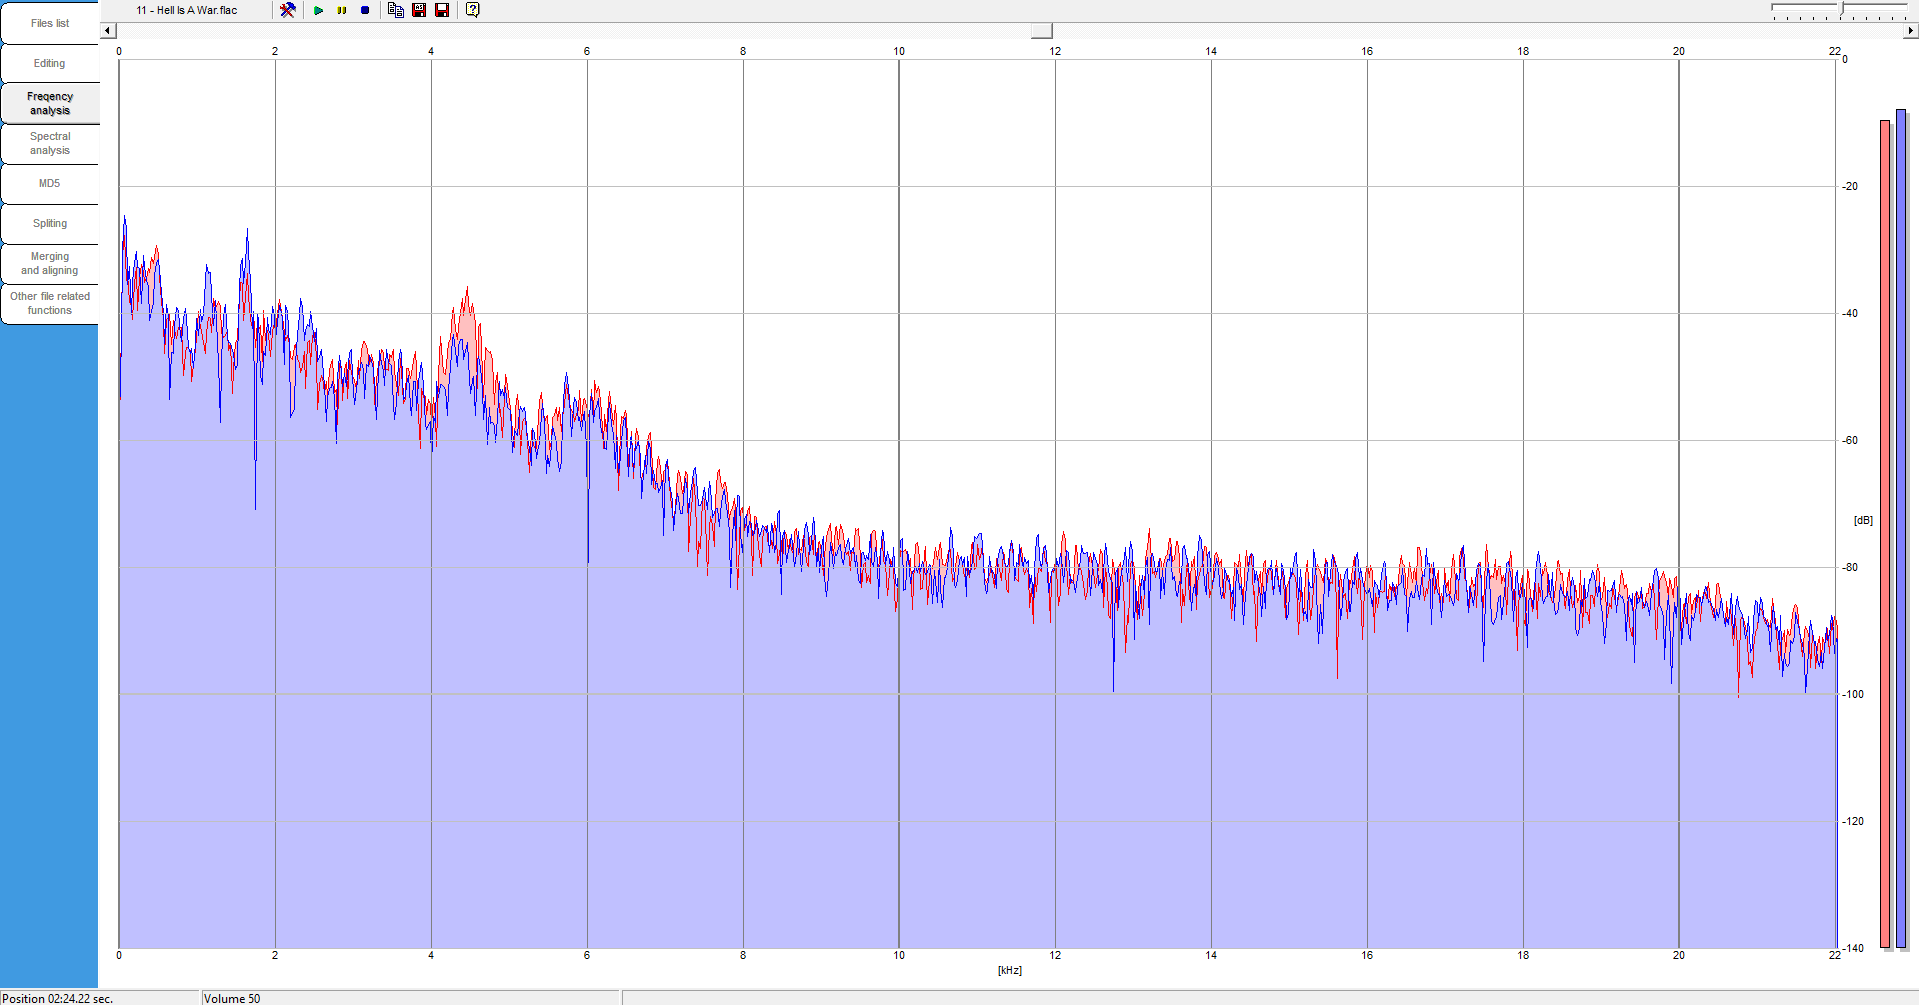Screen dimensions: 1919x1005
Task: Click the Save As floppy disk icon
Action: (x=419, y=10)
